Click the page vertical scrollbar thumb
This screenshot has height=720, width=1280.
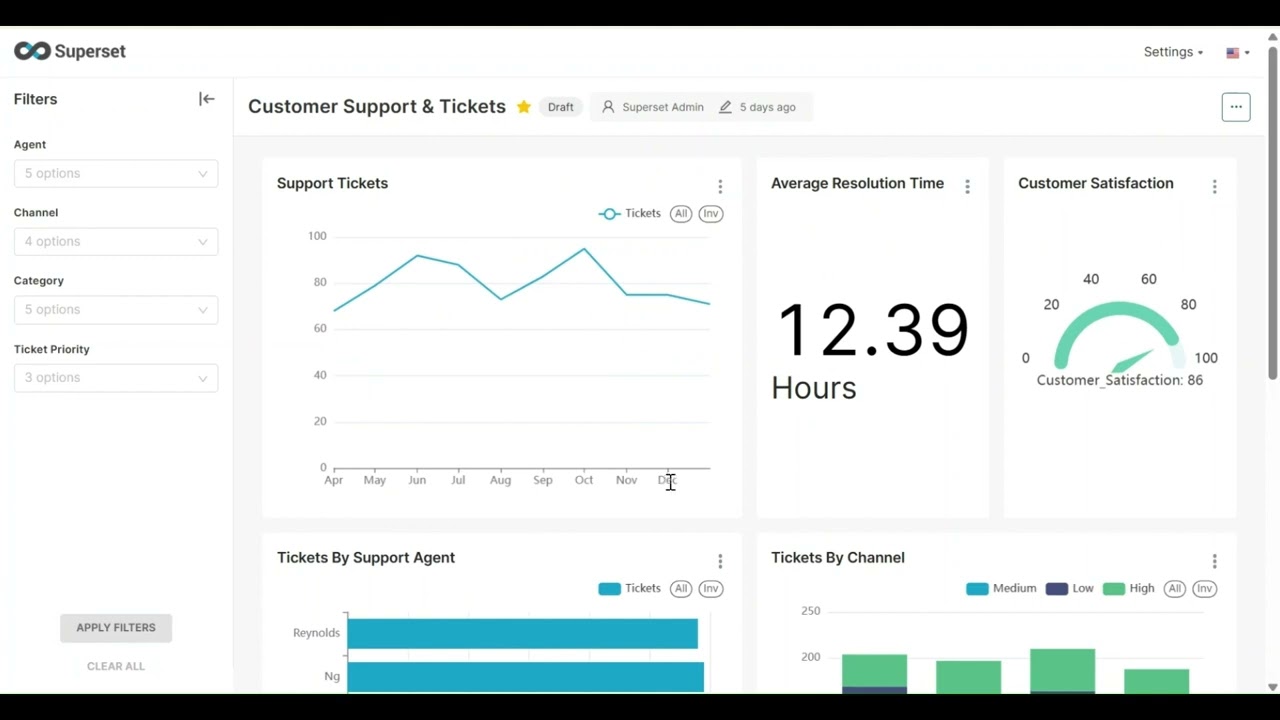(1273, 212)
